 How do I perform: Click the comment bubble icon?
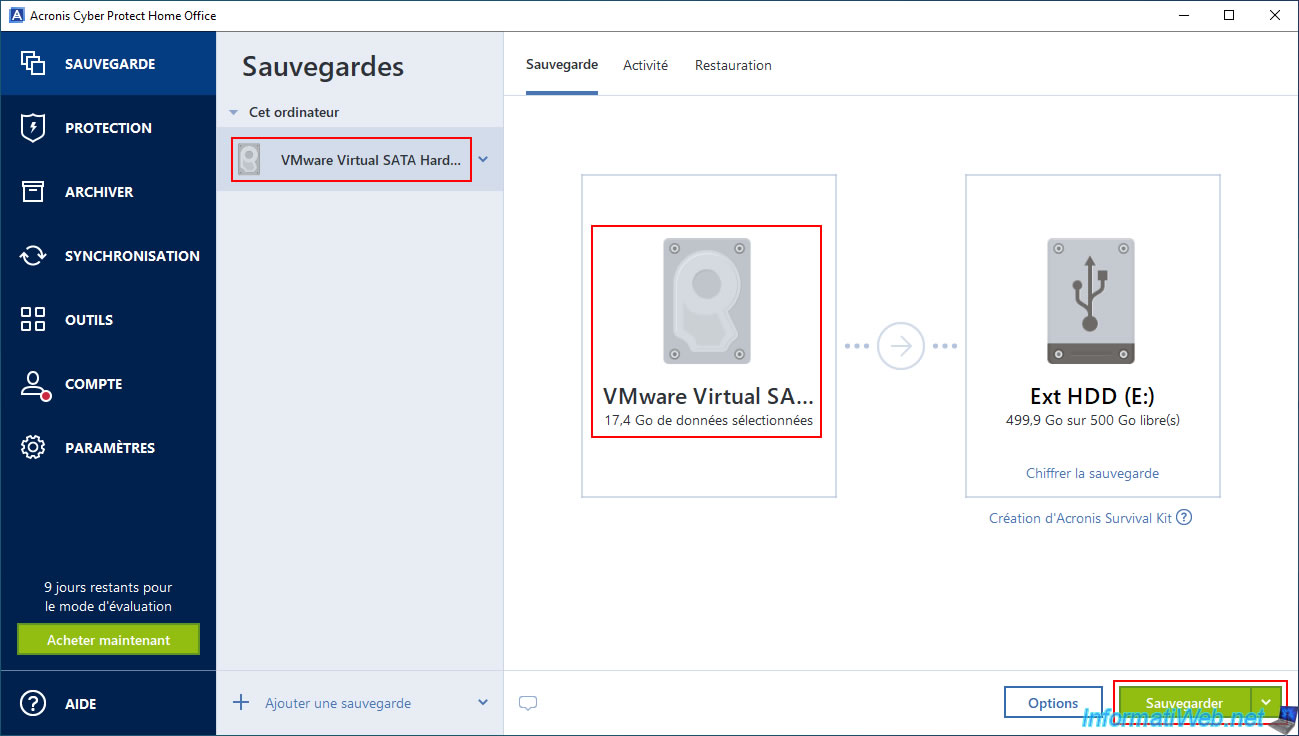click(x=528, y=703)
